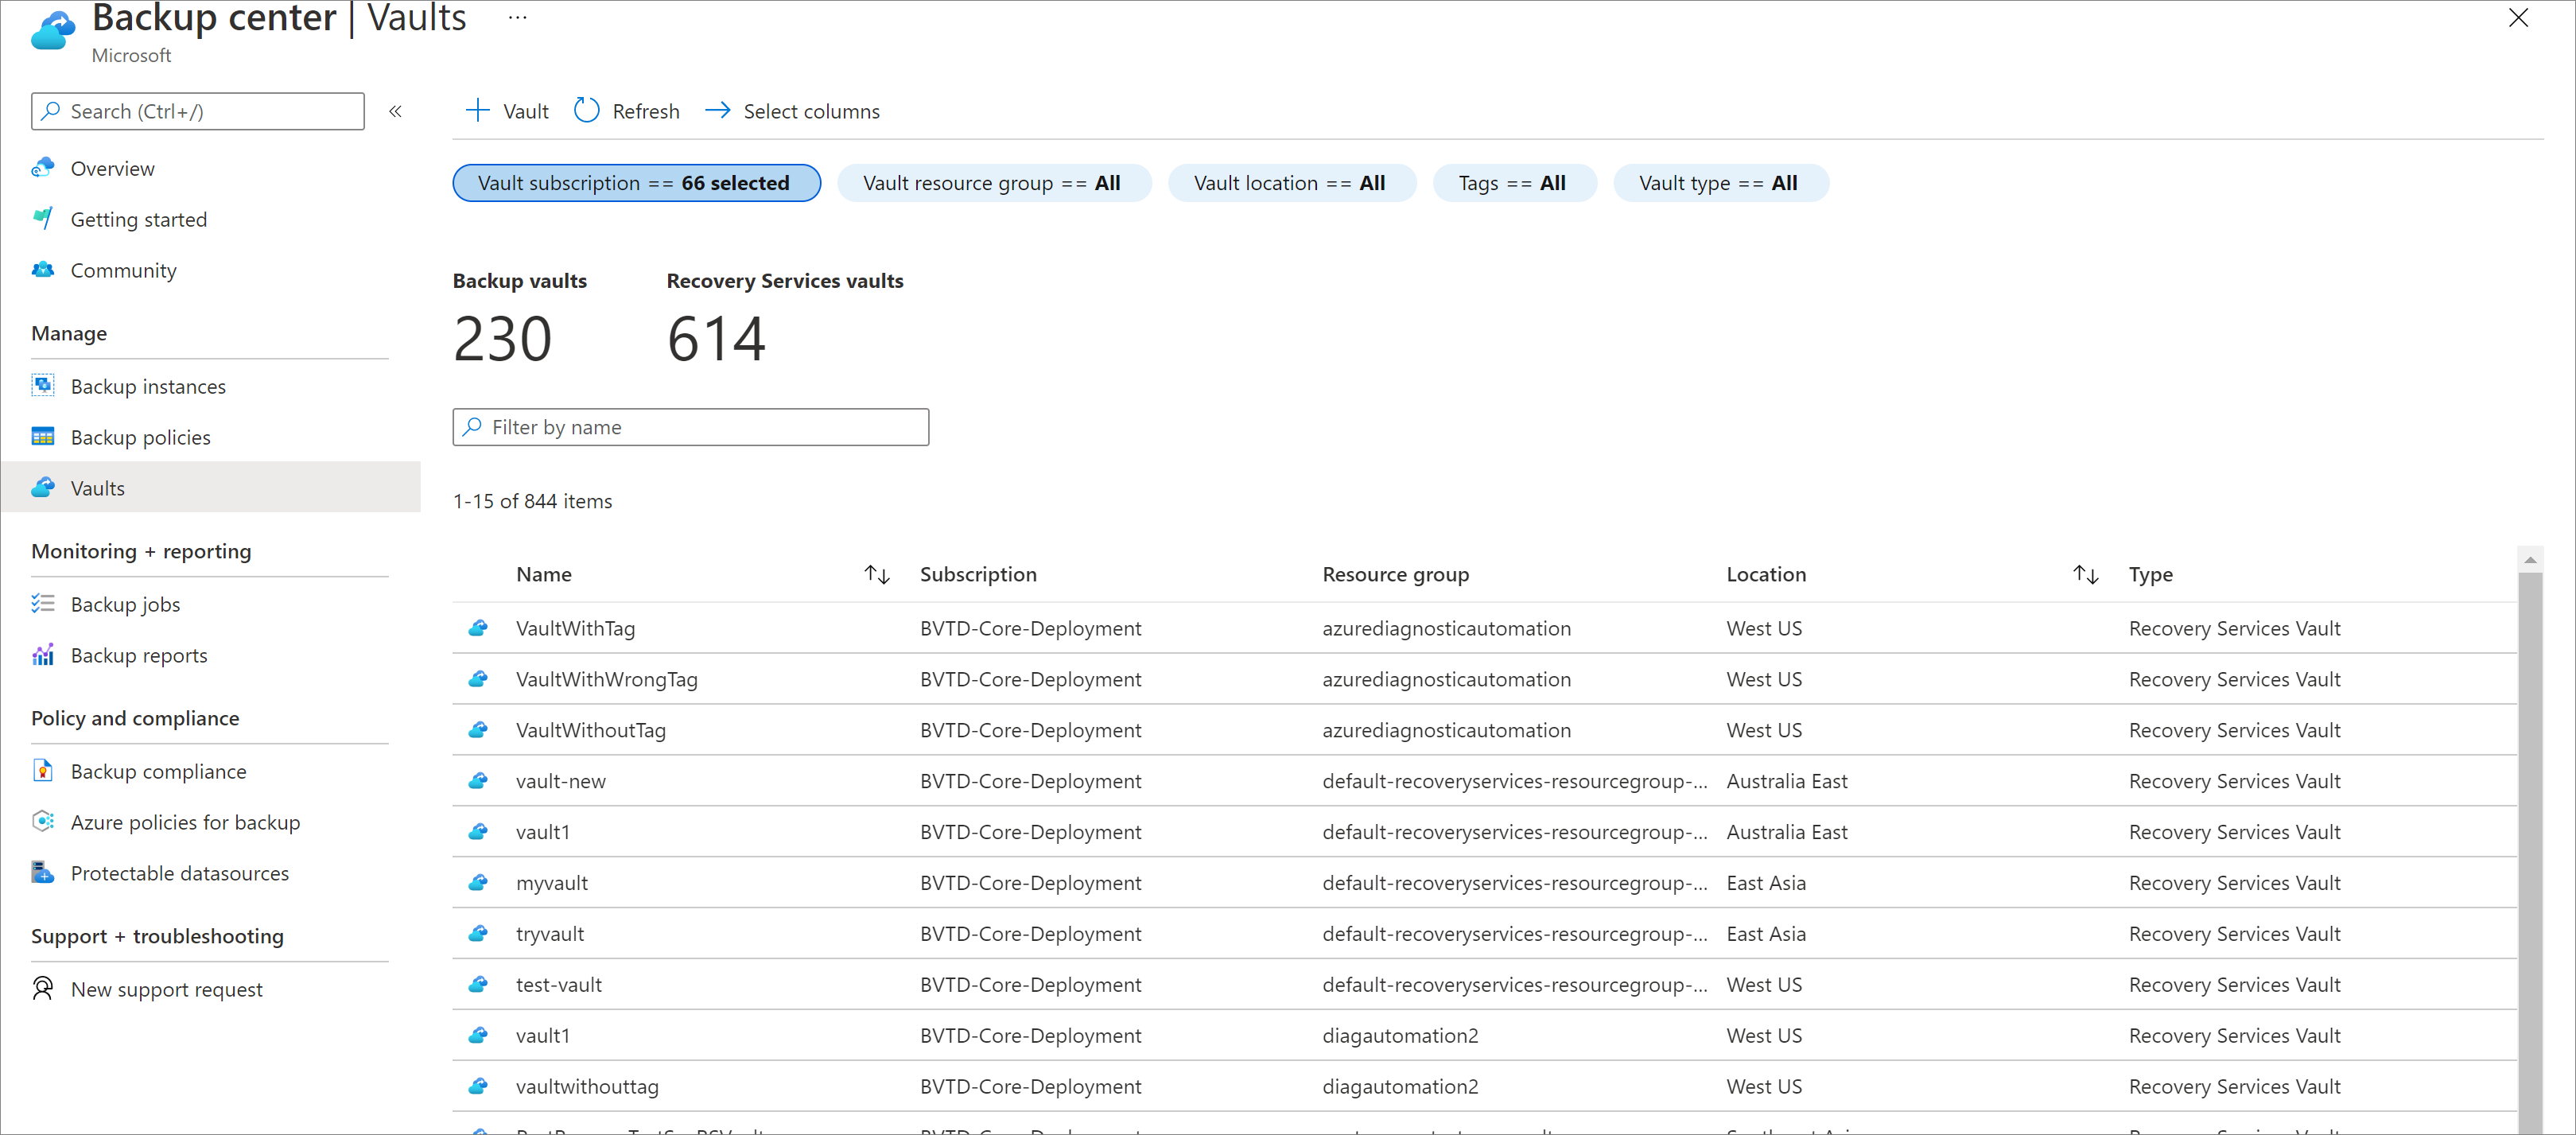The width and height of the screenshot is (2576, 1135).
Task: Select the Backup instances icon
Action: pyautogui.click(x=43, y=384)
